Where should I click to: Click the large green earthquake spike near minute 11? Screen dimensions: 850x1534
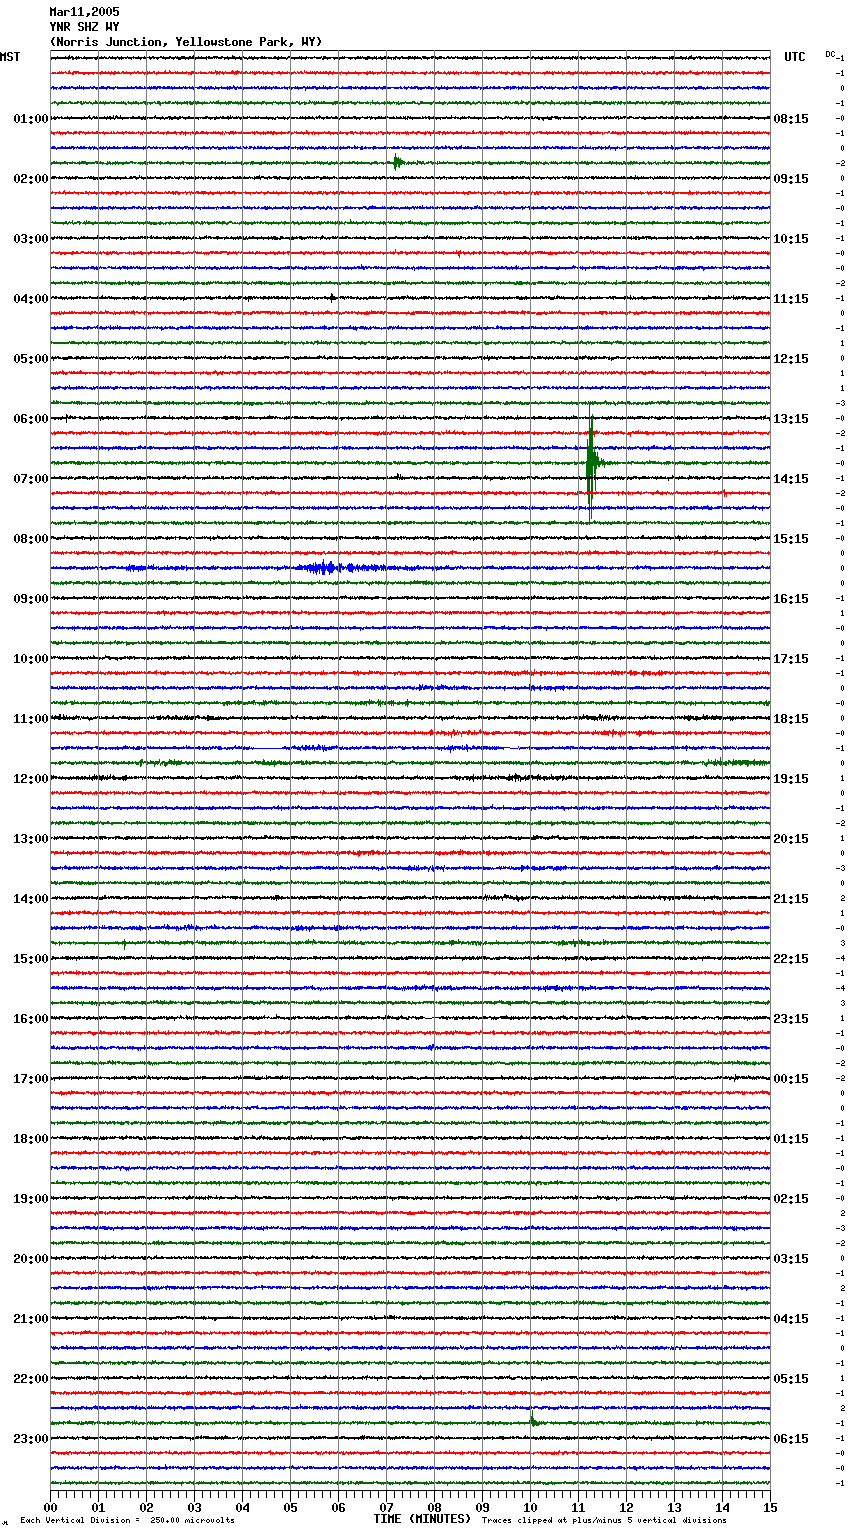tap(592, 463)
